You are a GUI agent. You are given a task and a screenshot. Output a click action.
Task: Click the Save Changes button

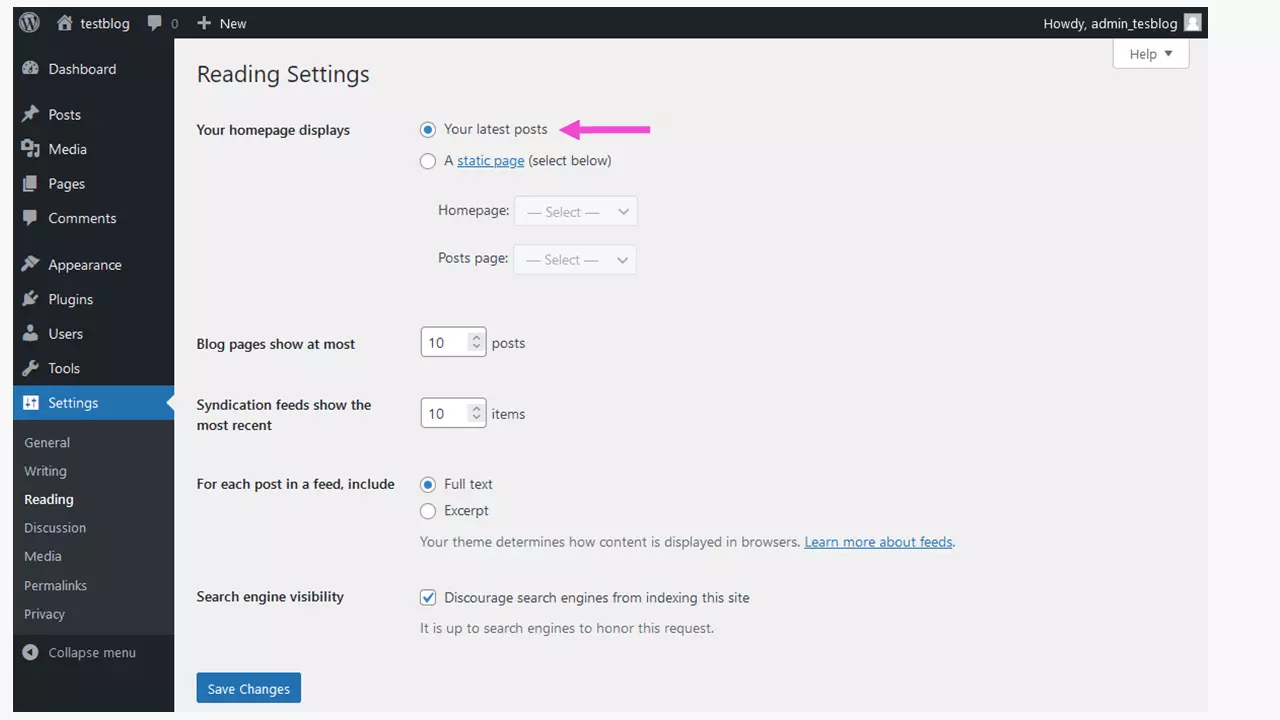point(249,688)
